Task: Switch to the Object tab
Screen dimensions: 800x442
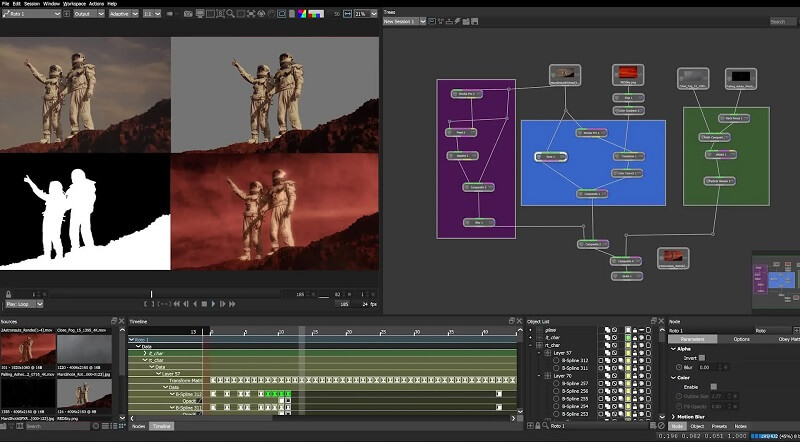Action: (697, 426)
